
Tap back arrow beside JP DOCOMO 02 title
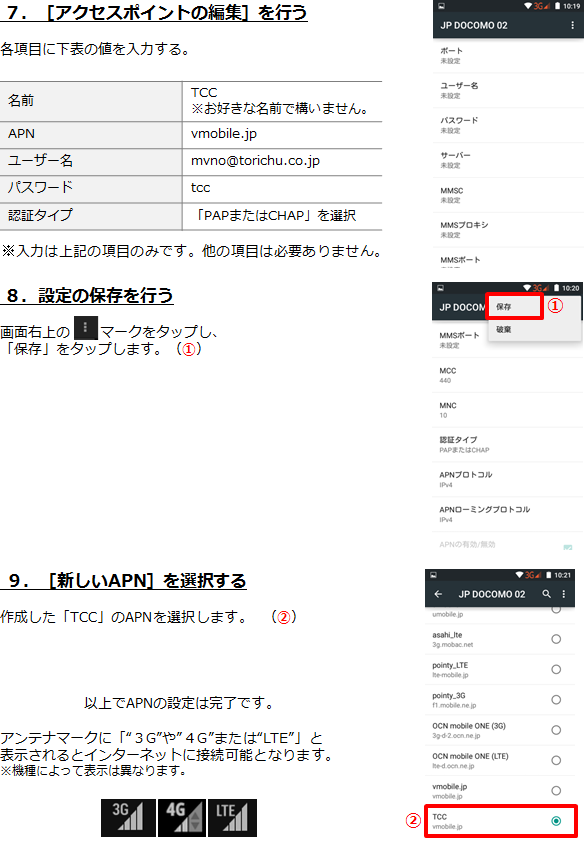(438, 594)
